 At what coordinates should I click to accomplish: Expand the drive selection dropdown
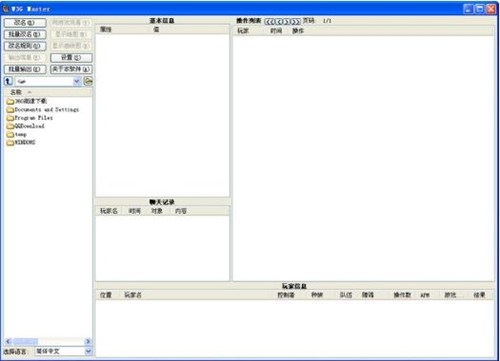(77, 81)
